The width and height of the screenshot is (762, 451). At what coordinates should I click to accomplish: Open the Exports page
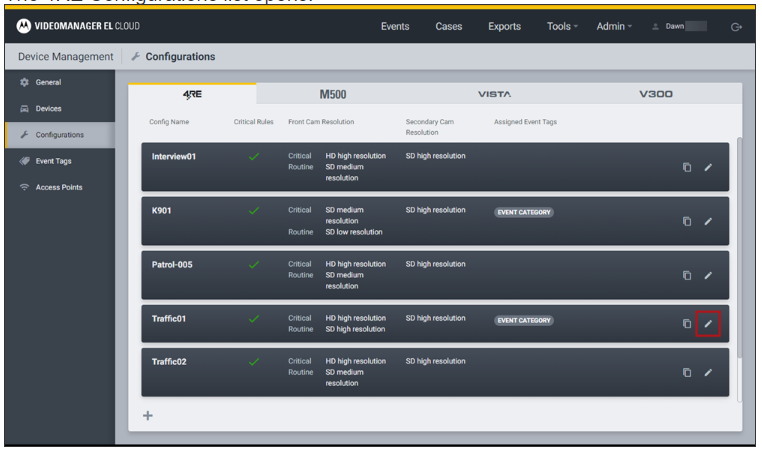point(504,26)
